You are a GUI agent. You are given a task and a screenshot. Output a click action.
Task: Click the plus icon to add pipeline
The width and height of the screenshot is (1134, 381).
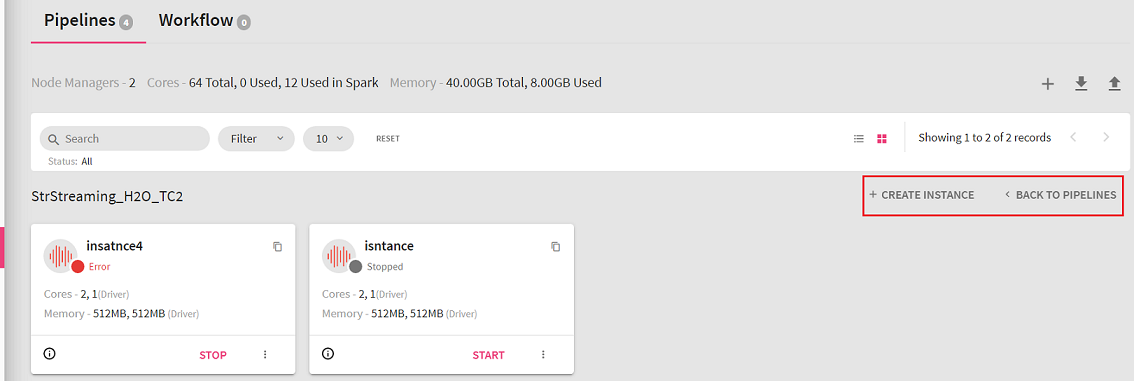(1047, 84)
